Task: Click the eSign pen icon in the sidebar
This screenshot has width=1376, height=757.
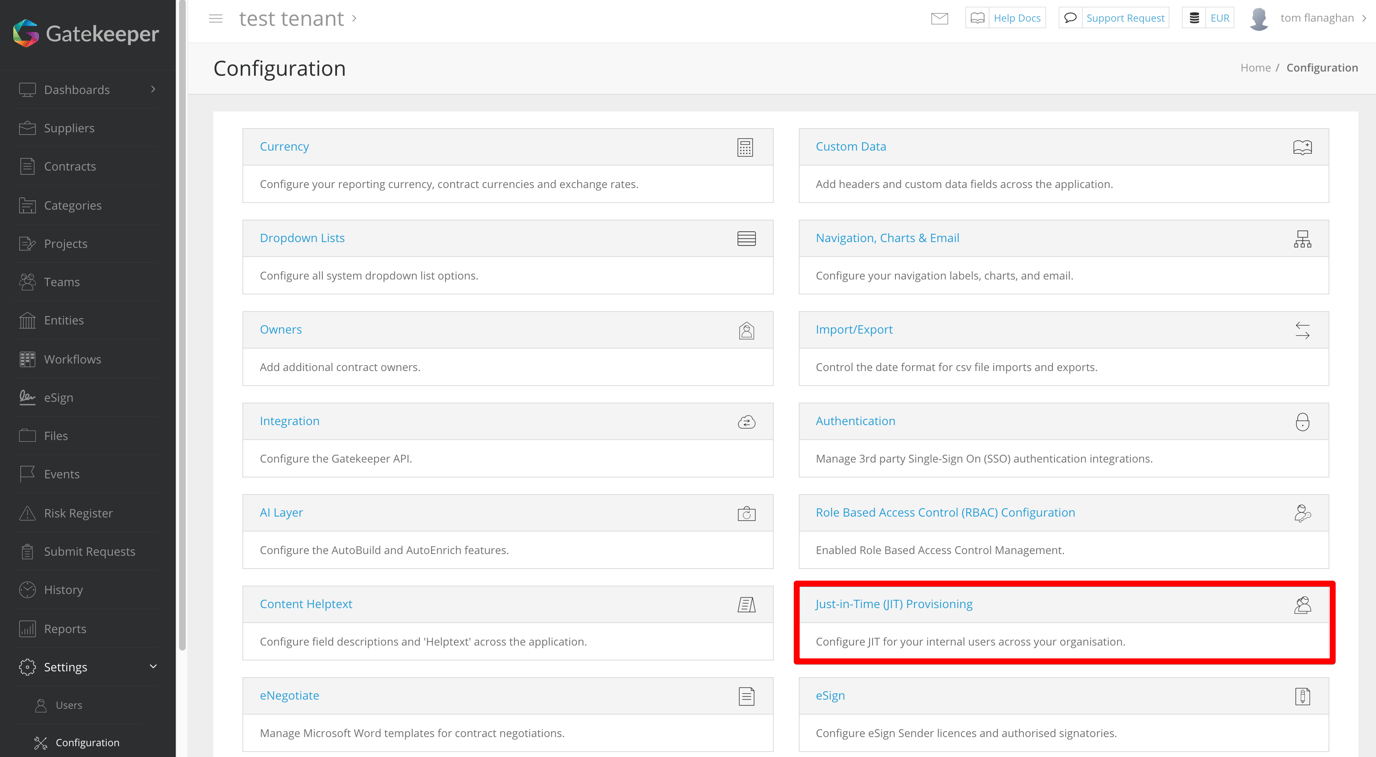Action: pyautogui.click(x=25, y=396)
